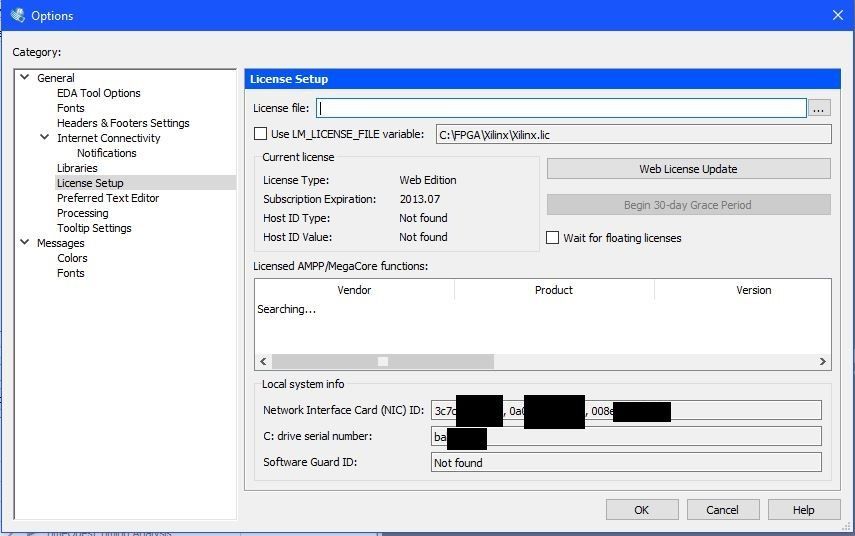
Task: Click the 'Web Edition' license type value
Action: (428, 180)
